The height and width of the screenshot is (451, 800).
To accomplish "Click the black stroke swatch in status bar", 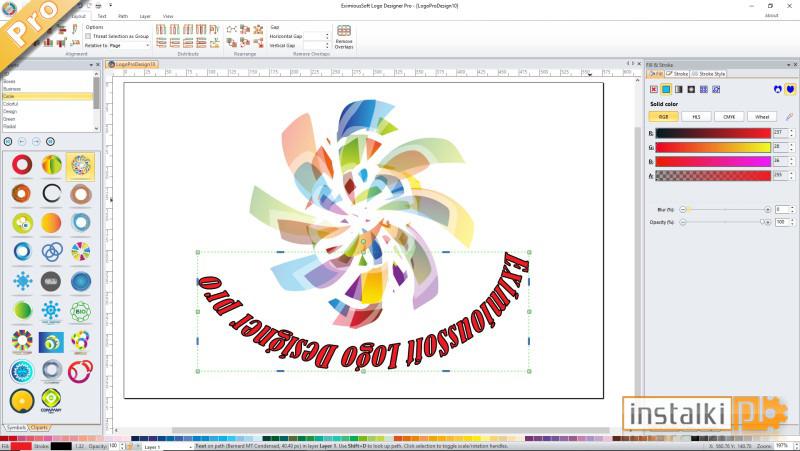I will (x=61, y=446).
